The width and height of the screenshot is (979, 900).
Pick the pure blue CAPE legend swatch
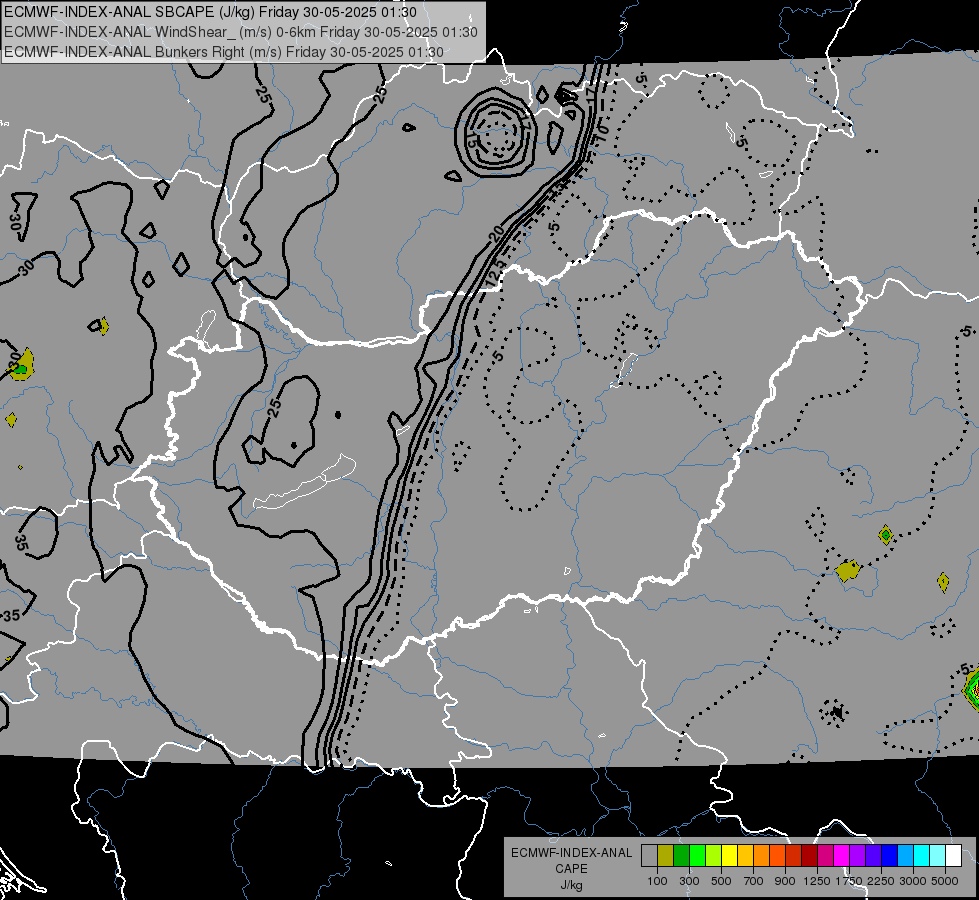[x=890, y=855]
